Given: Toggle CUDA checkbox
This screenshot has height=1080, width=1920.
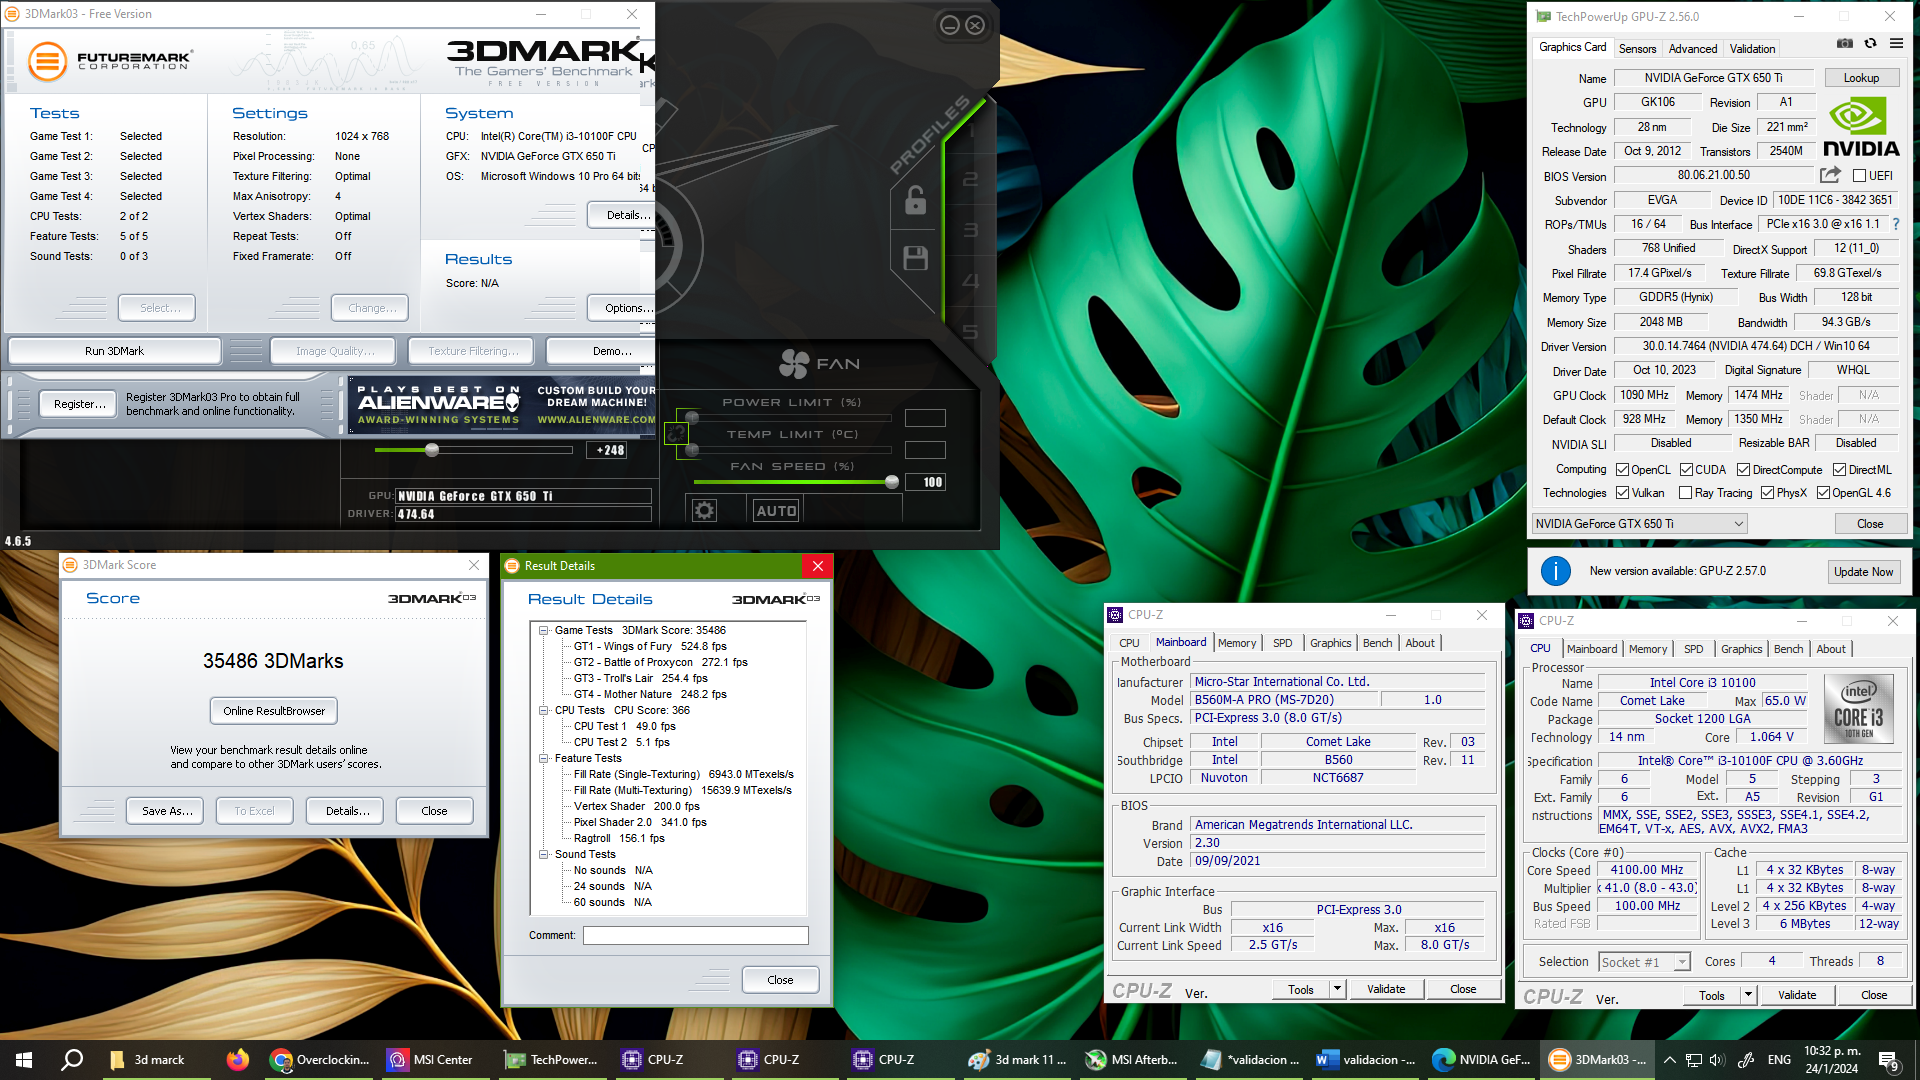Looking at the screenshot, I should 1686,470.
